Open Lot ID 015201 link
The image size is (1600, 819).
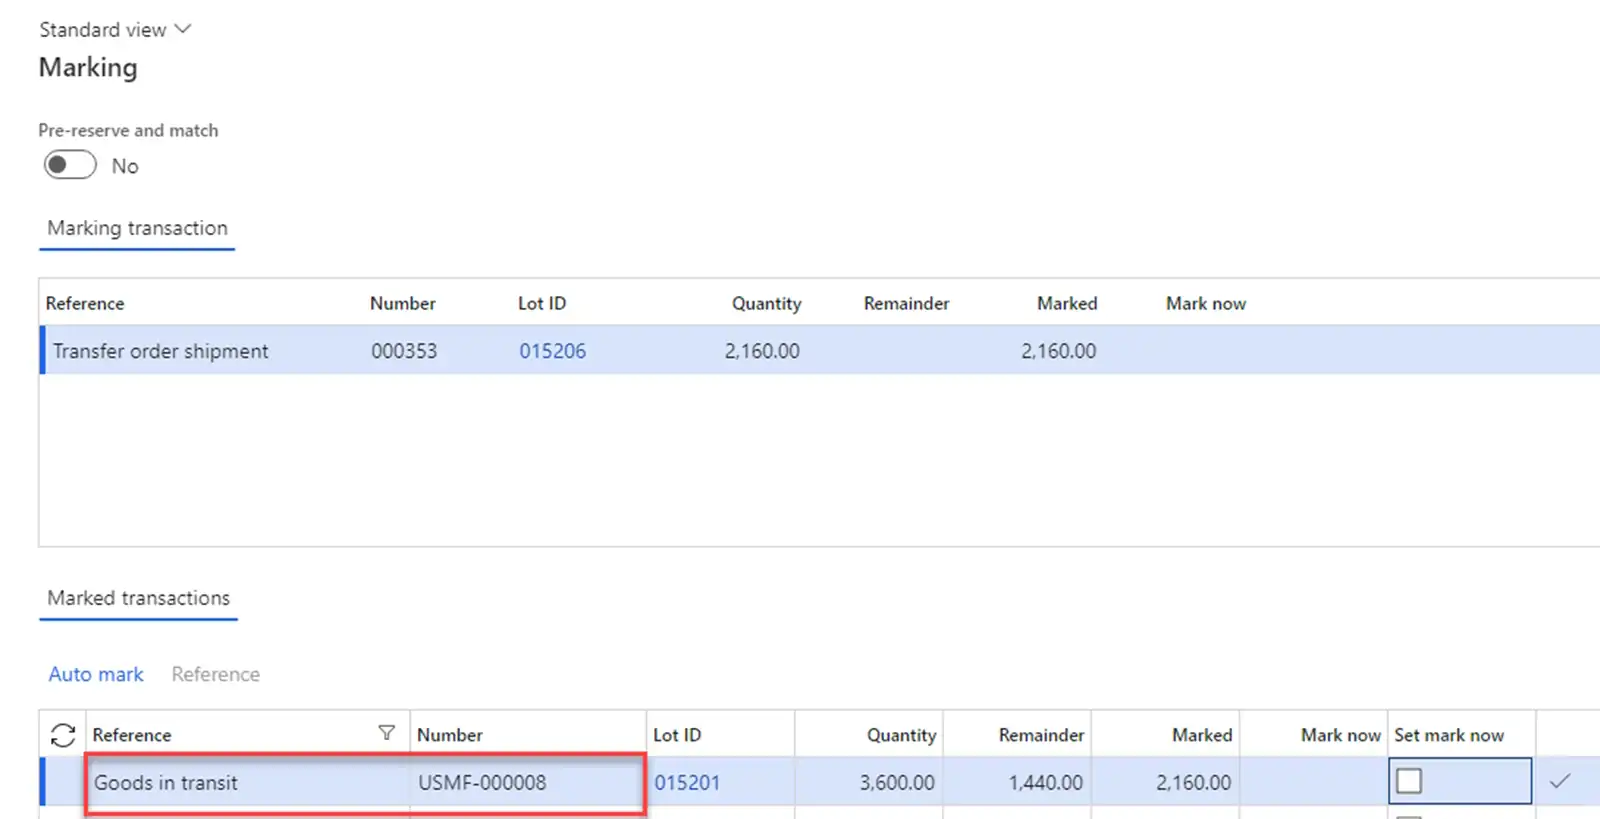(x=687, y=783)
